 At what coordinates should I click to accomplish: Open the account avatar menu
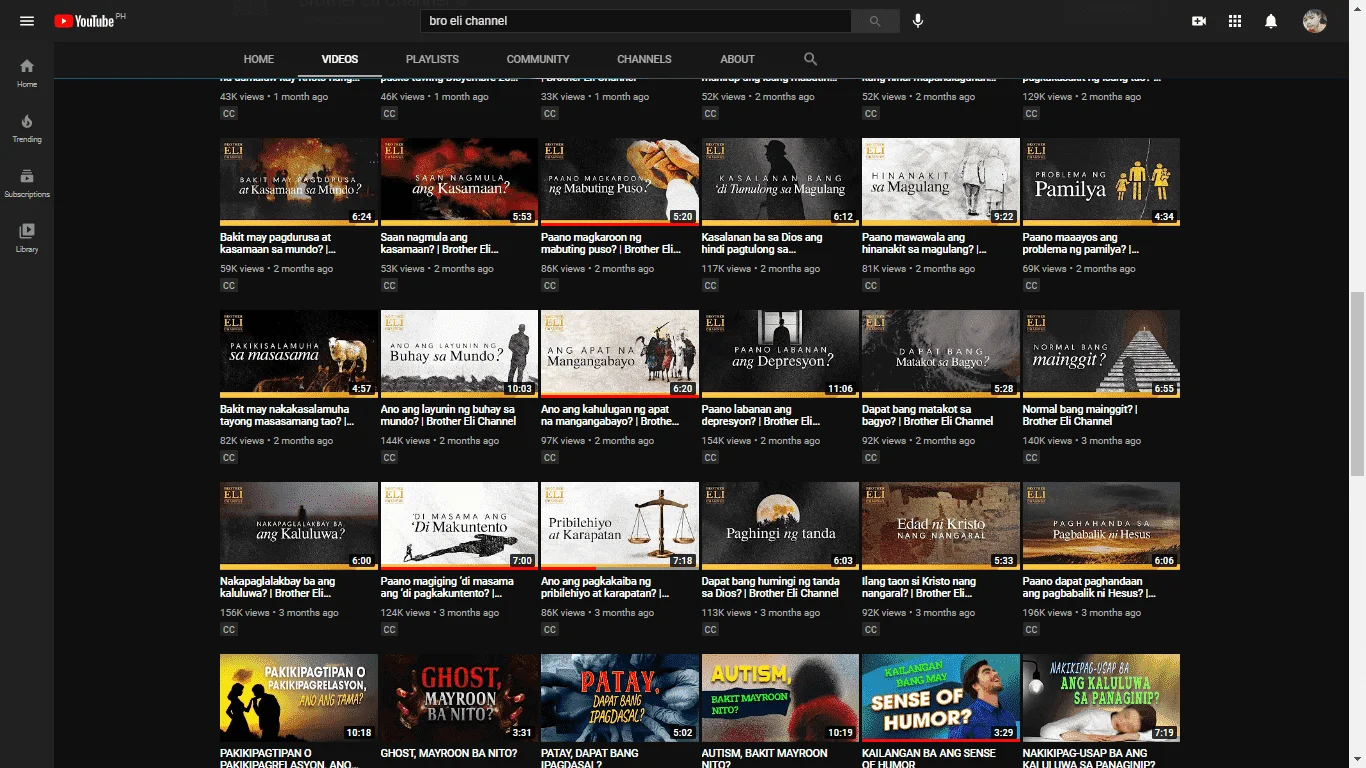1315,21
